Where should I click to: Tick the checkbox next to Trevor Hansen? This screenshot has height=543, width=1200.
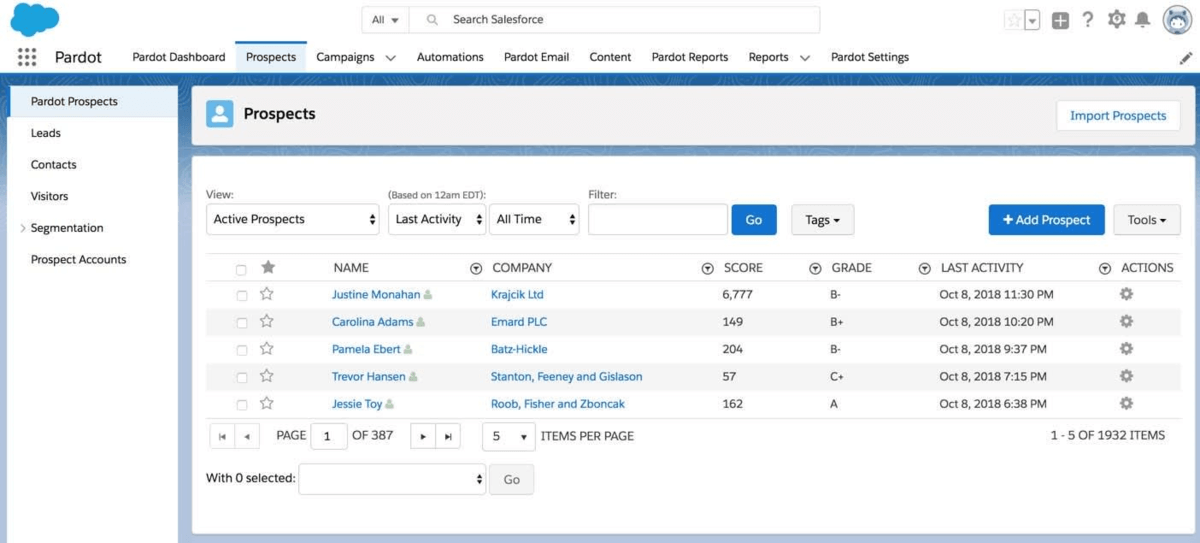tap(241, 378)
